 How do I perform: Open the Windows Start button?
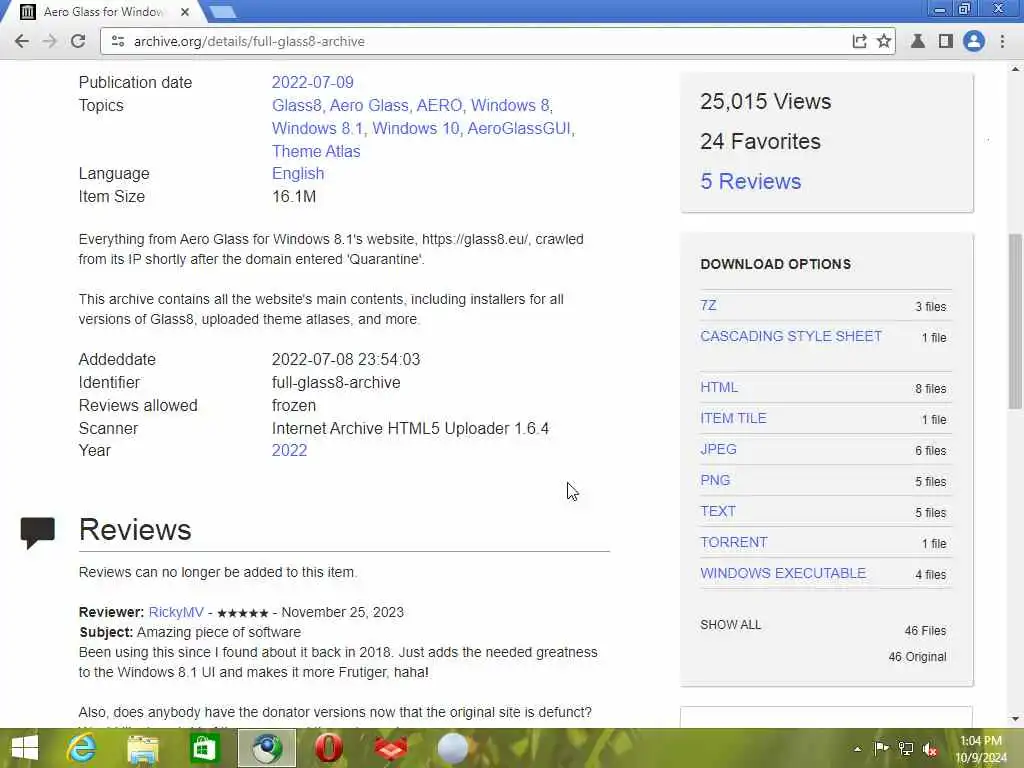click(25, 748)
